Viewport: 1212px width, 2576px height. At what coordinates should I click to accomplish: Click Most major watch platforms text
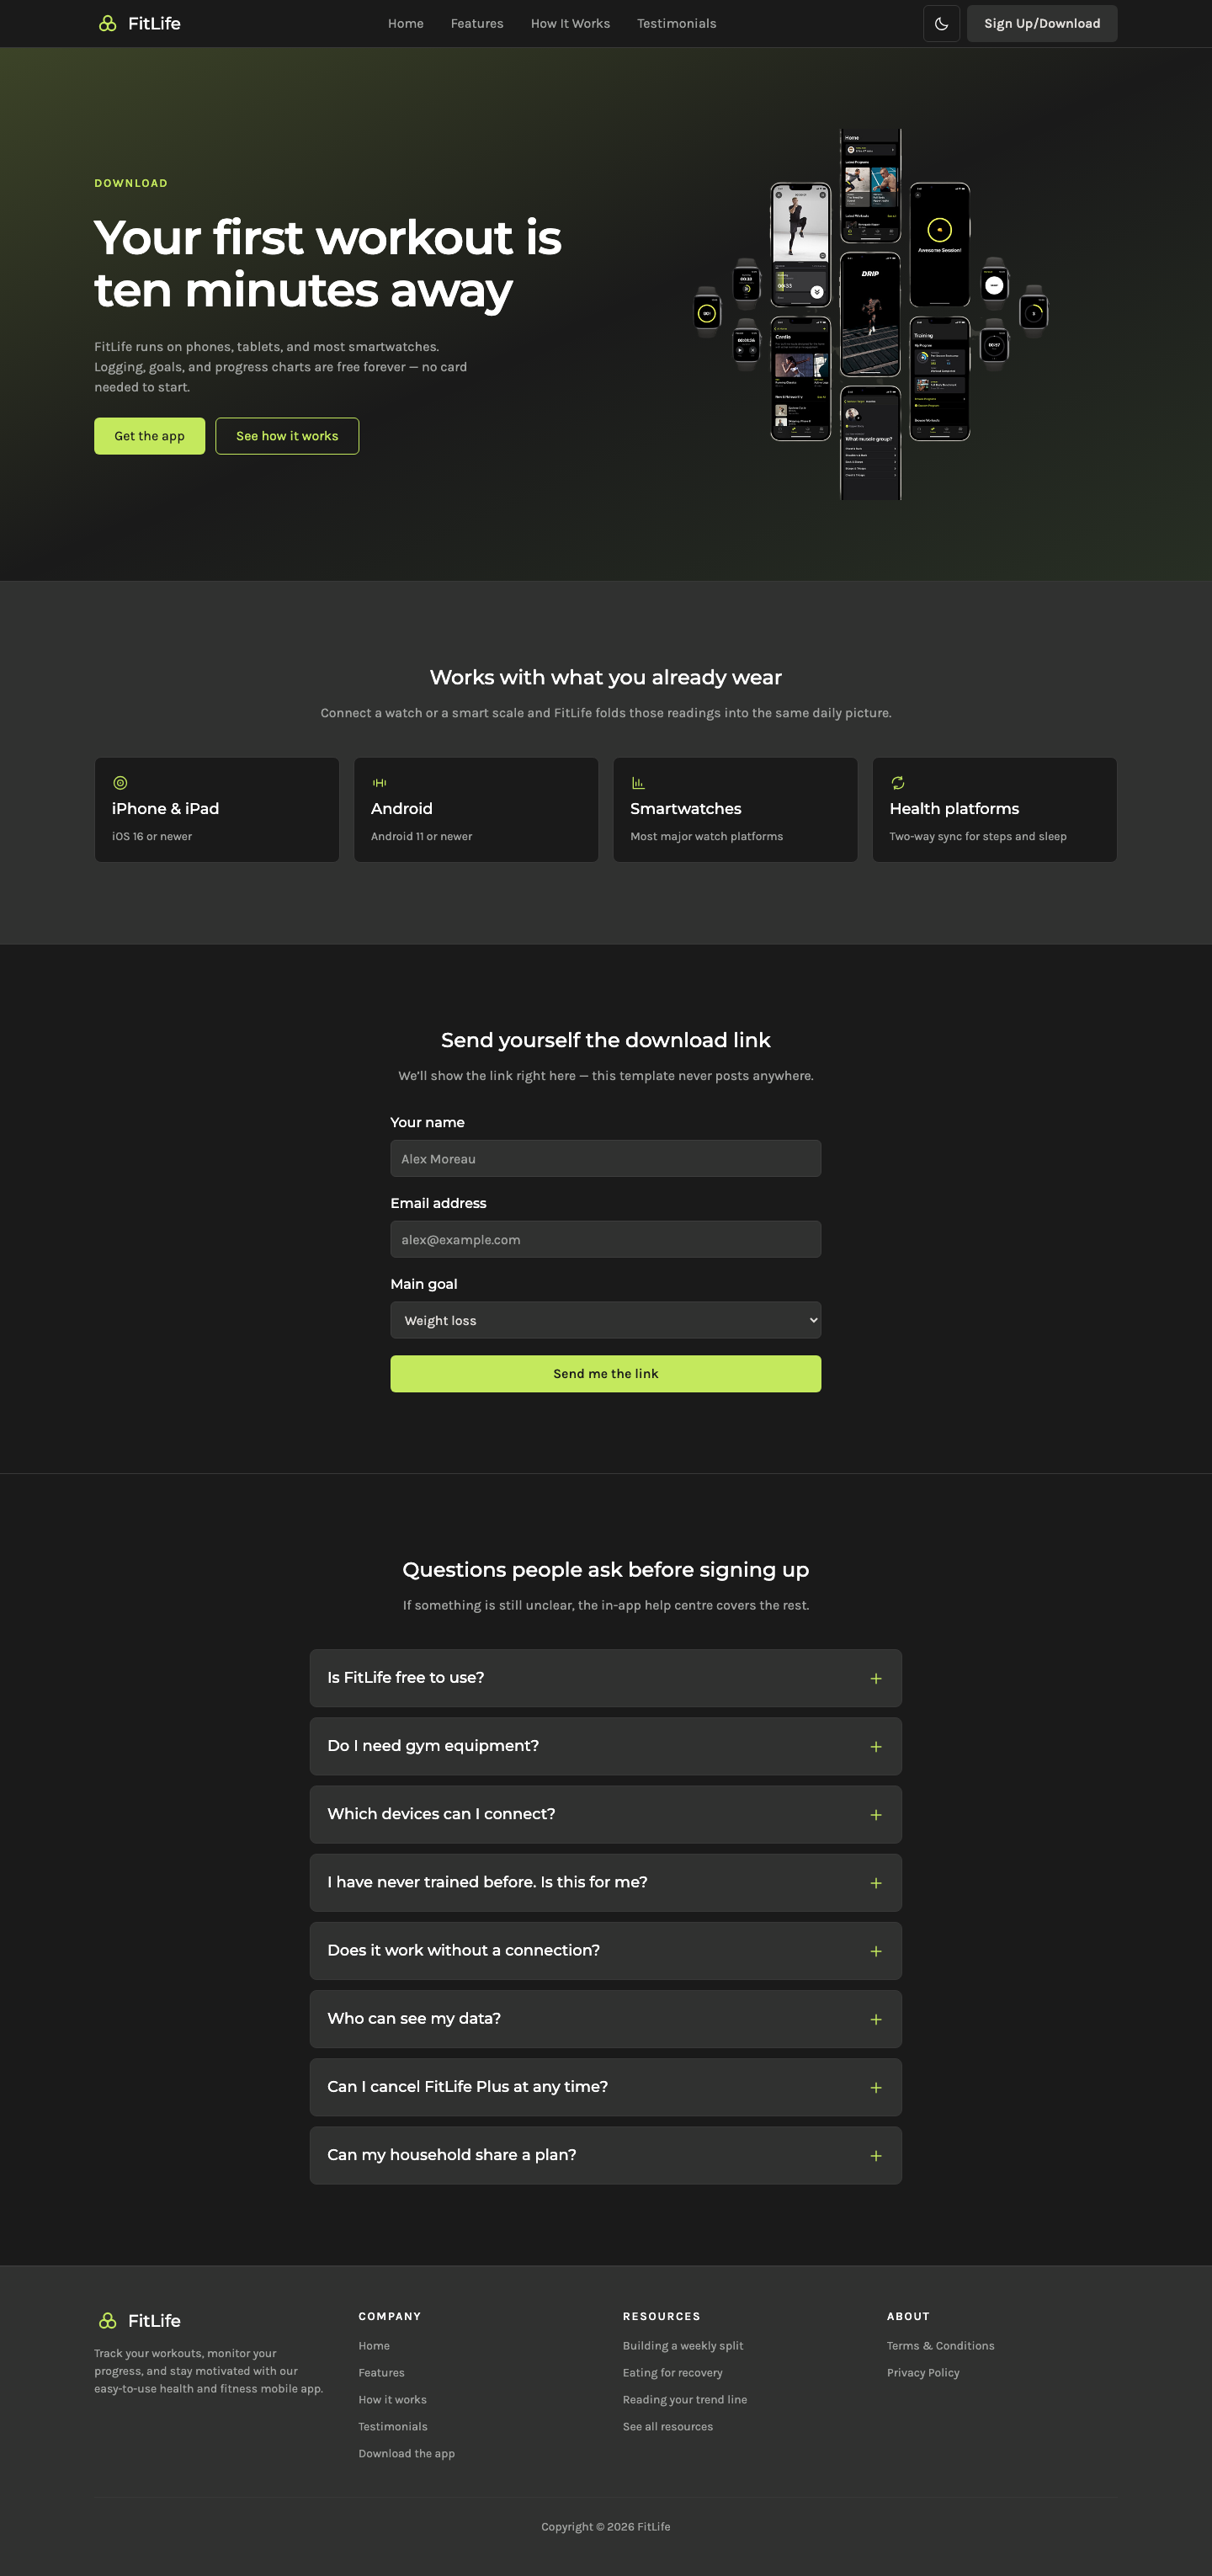(706, 836)
